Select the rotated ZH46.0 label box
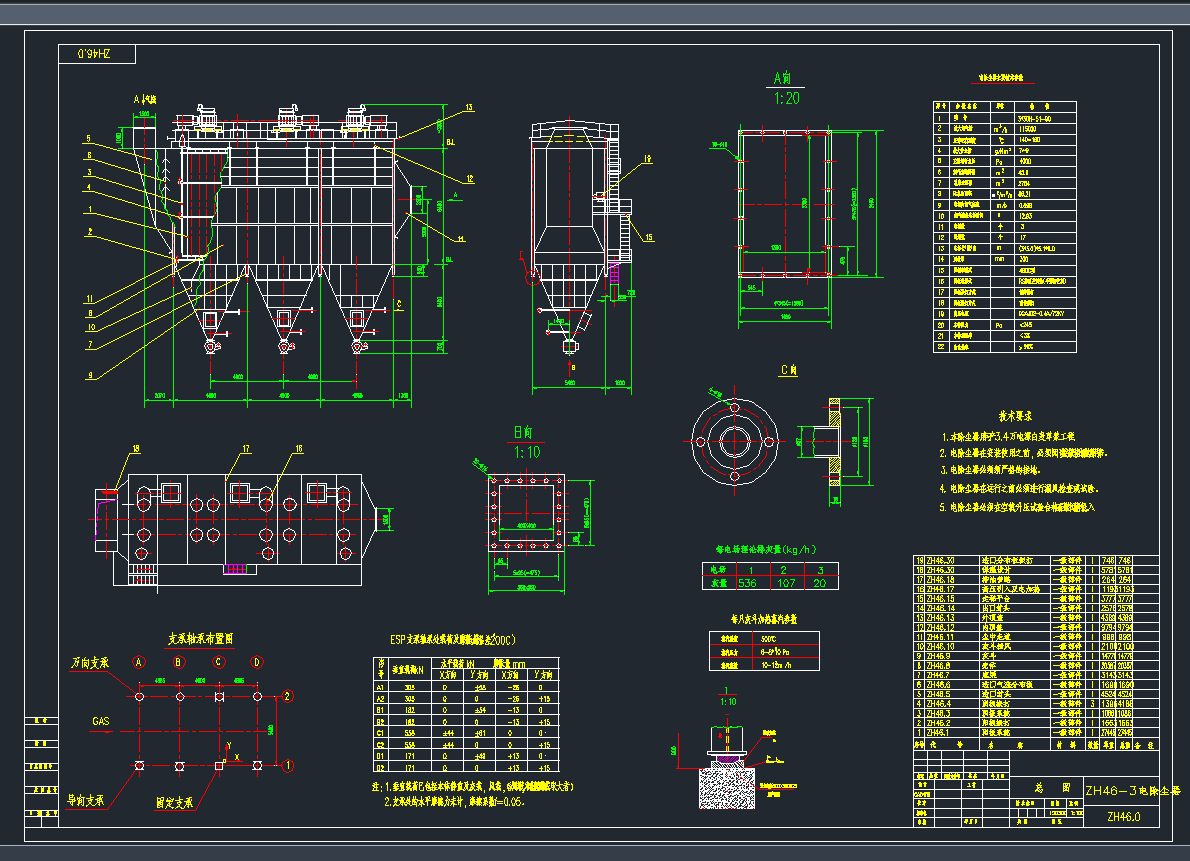Image resolution: width=1190 pixels, height=861 pixels. click(x=97, y=56)
